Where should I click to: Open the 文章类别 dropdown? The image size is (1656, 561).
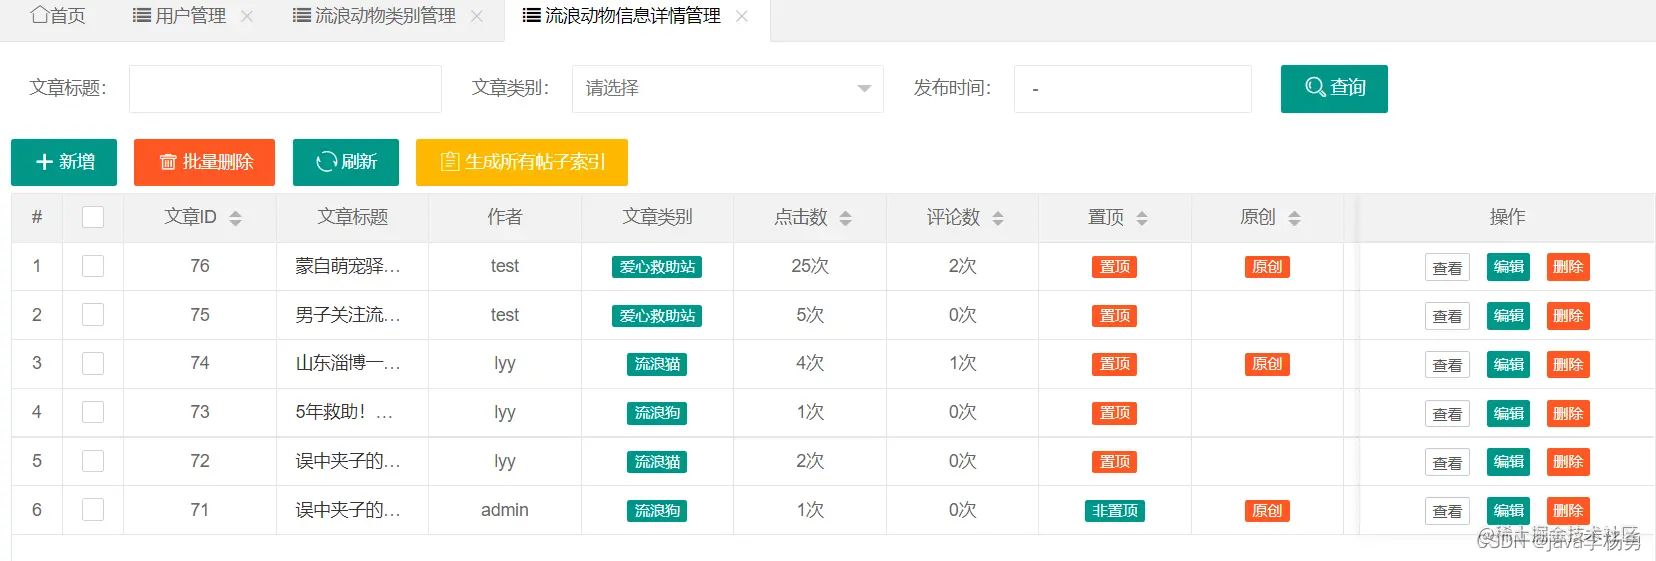coord(728,89)
